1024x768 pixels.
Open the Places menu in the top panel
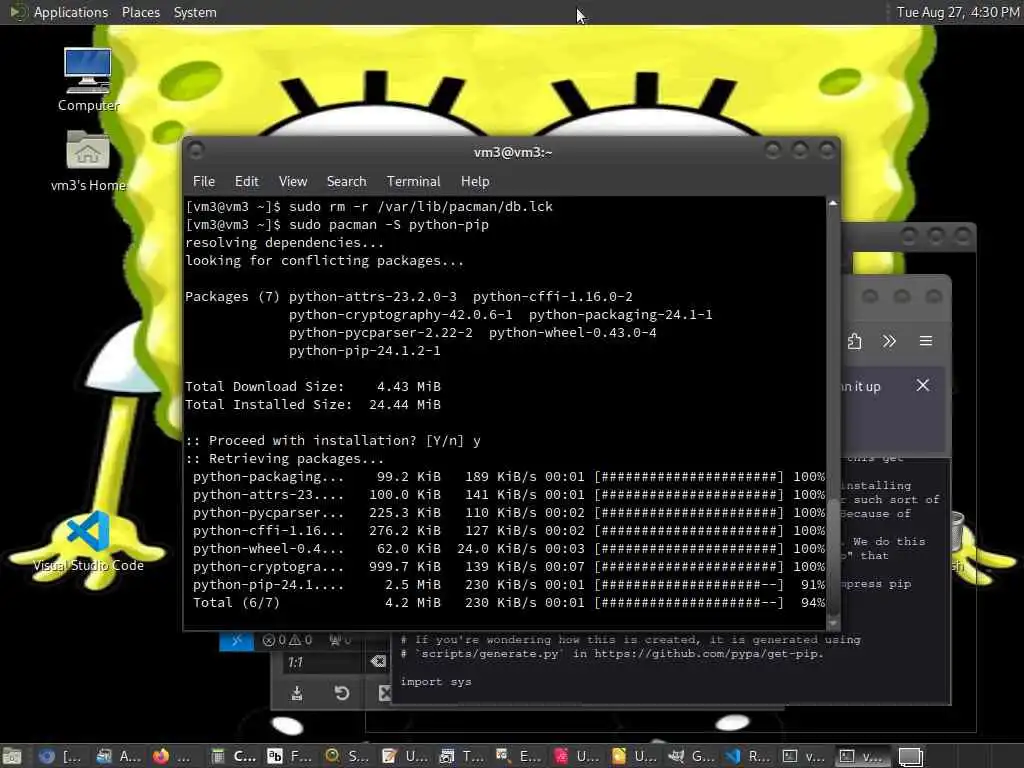pos(140,12)
